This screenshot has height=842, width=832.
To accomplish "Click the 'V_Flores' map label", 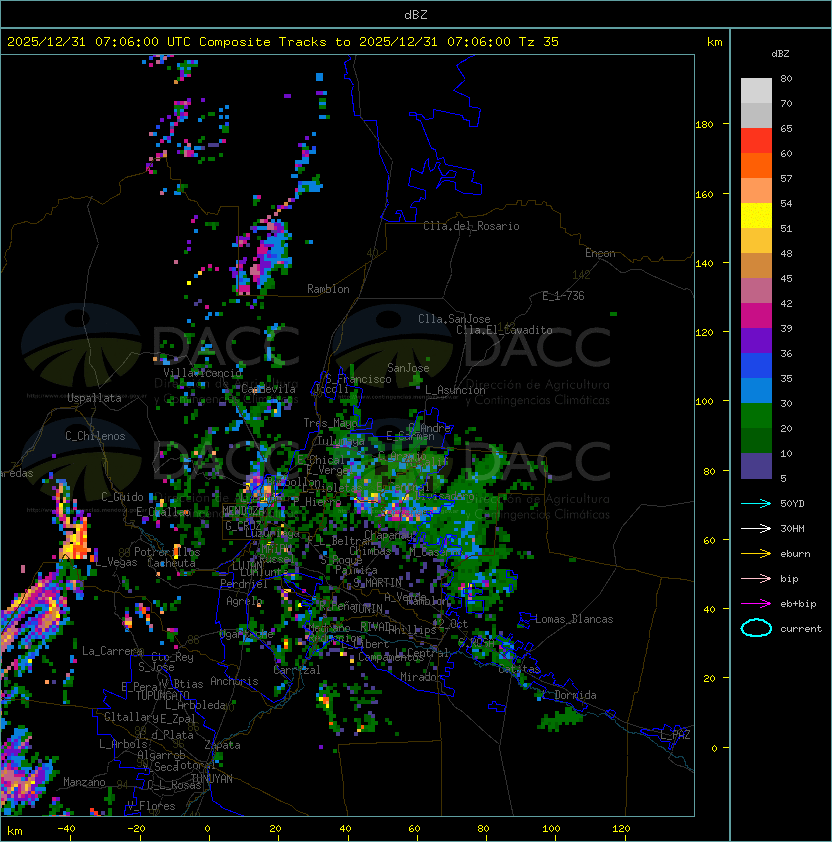I will coord(151,806).
